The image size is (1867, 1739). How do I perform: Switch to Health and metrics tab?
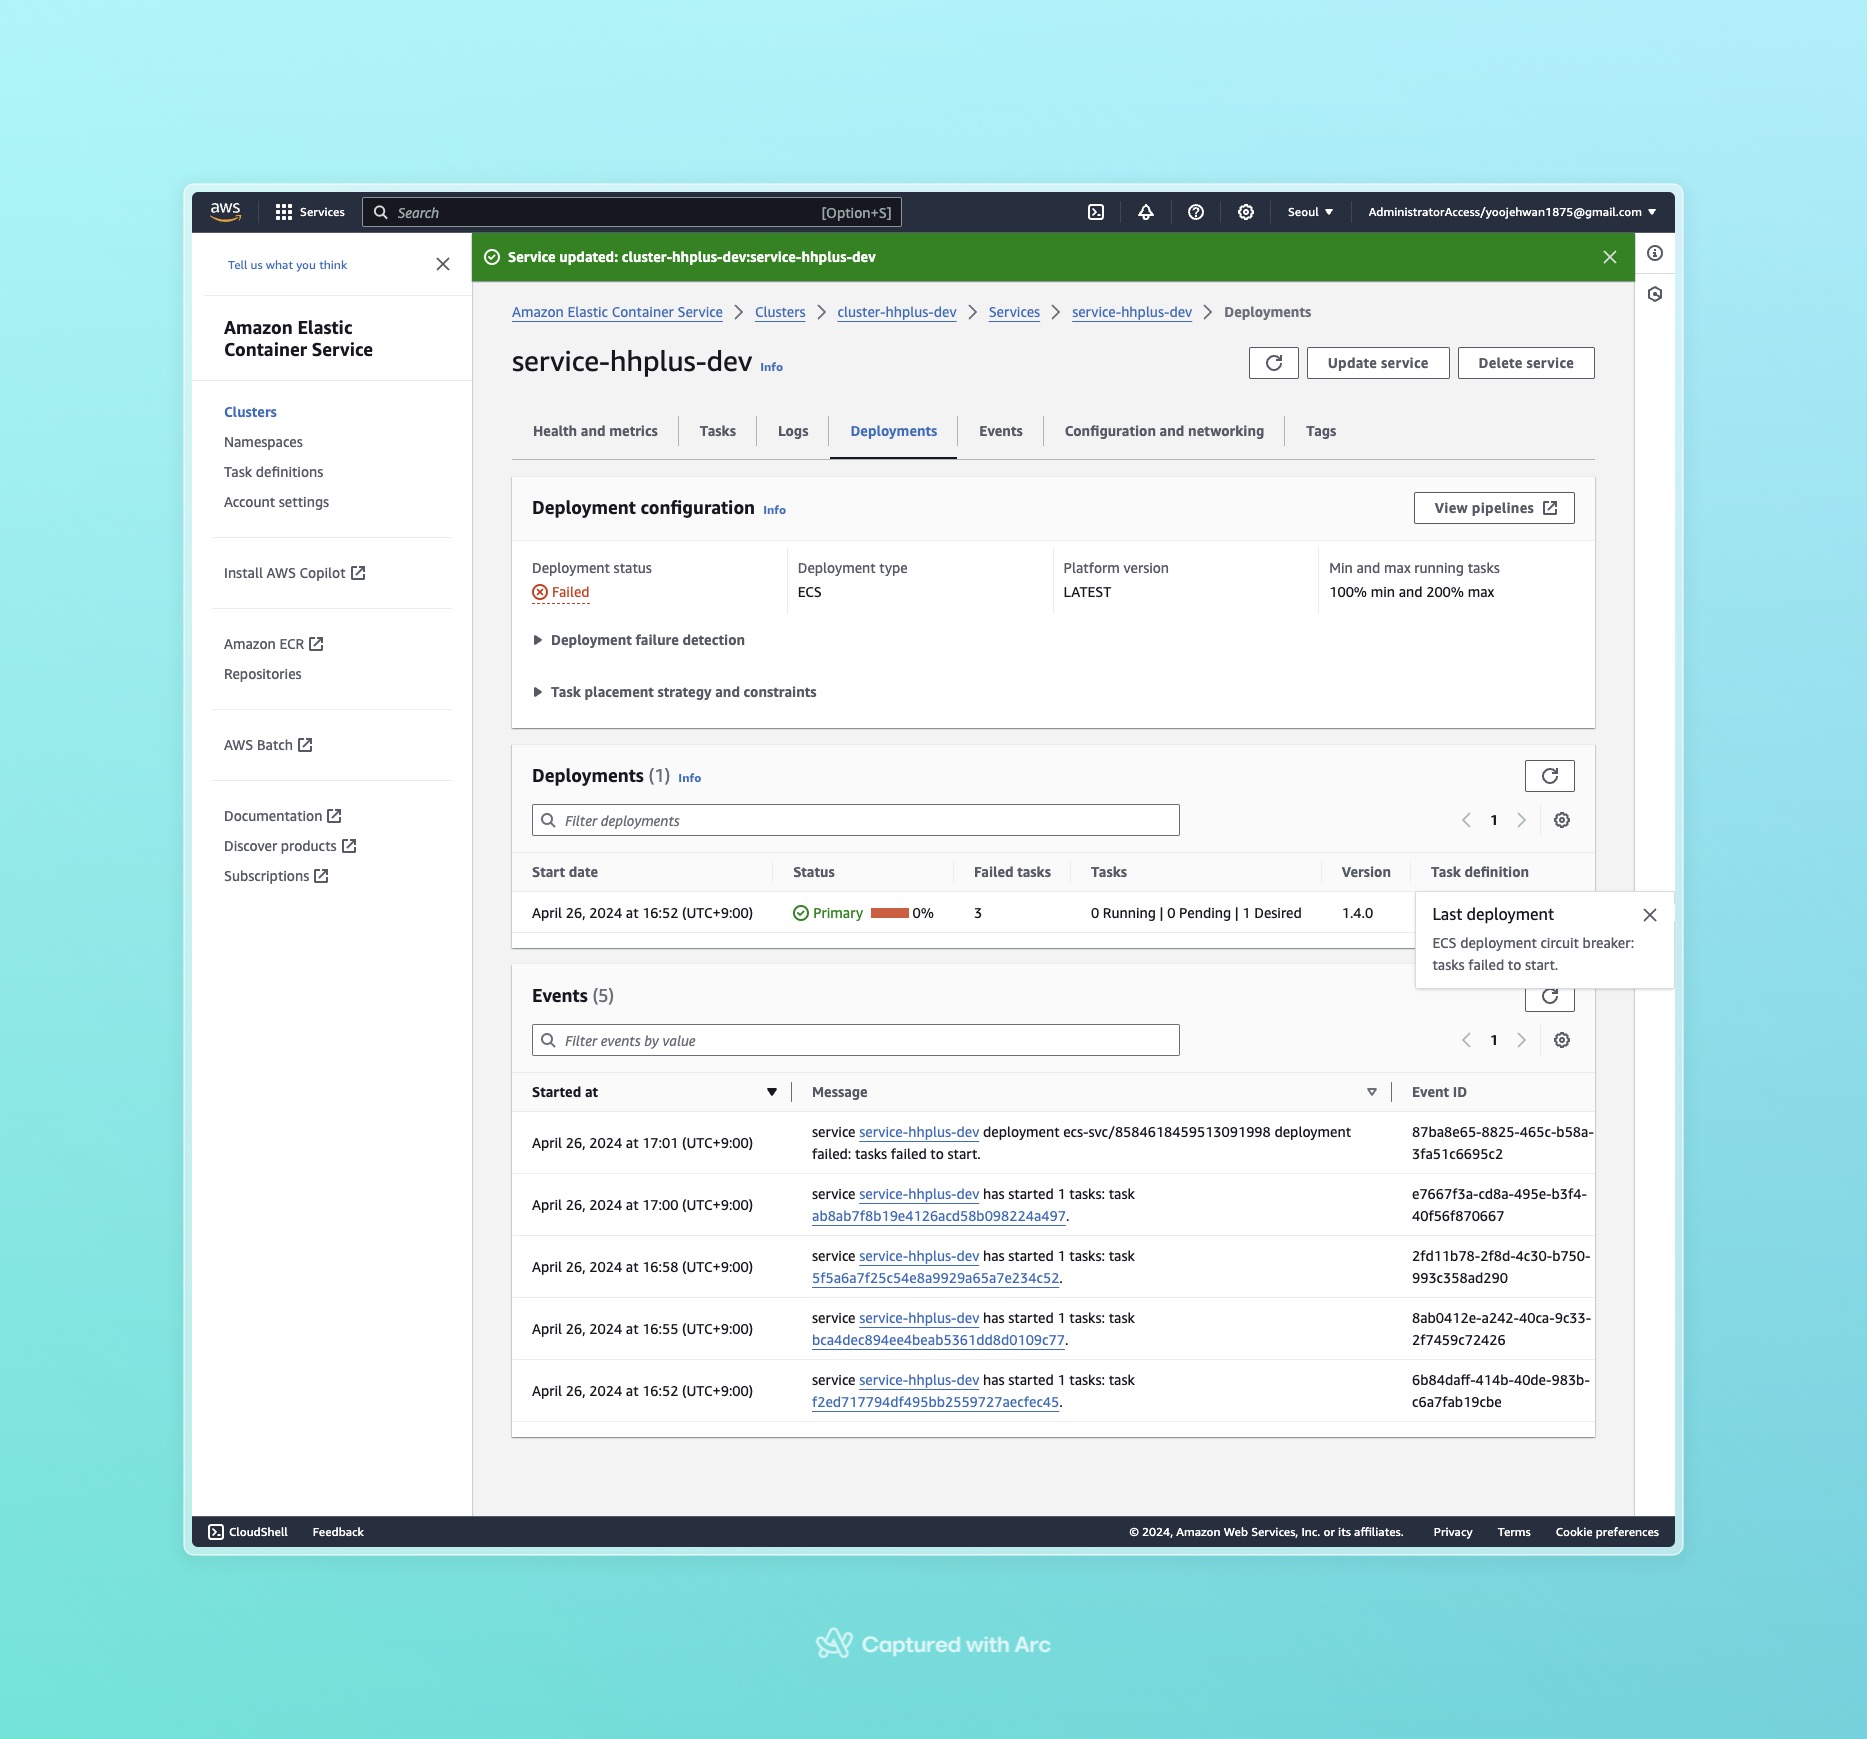[595, 431]
